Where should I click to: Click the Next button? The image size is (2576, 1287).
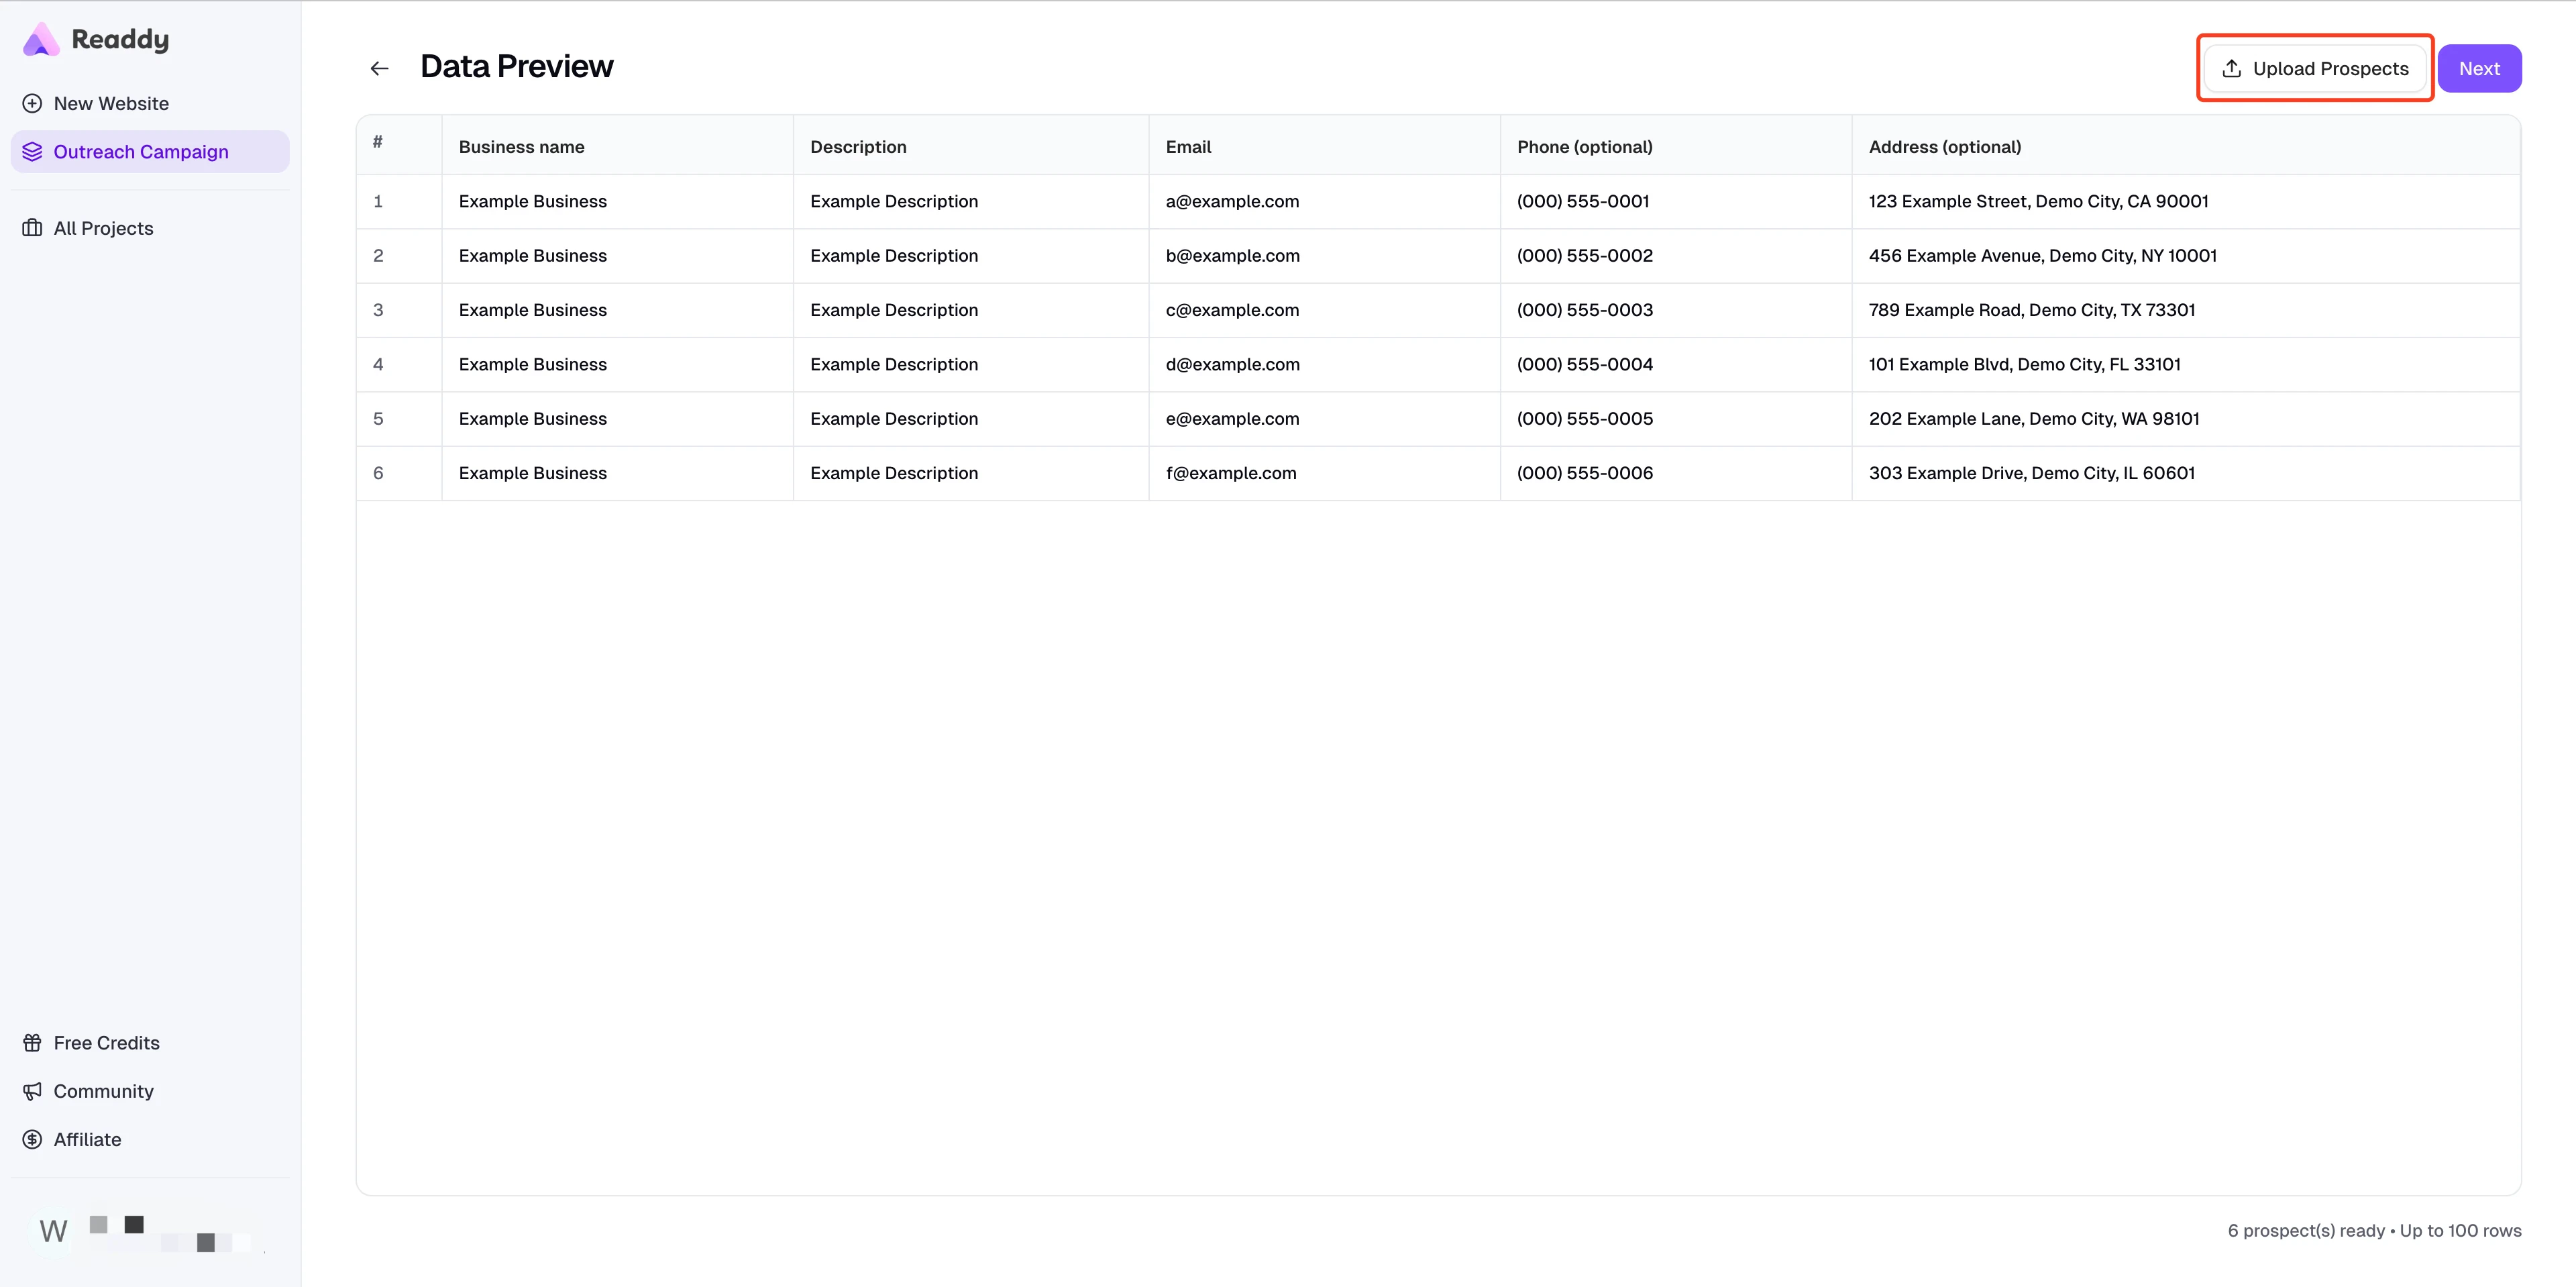coord(2479,67)
